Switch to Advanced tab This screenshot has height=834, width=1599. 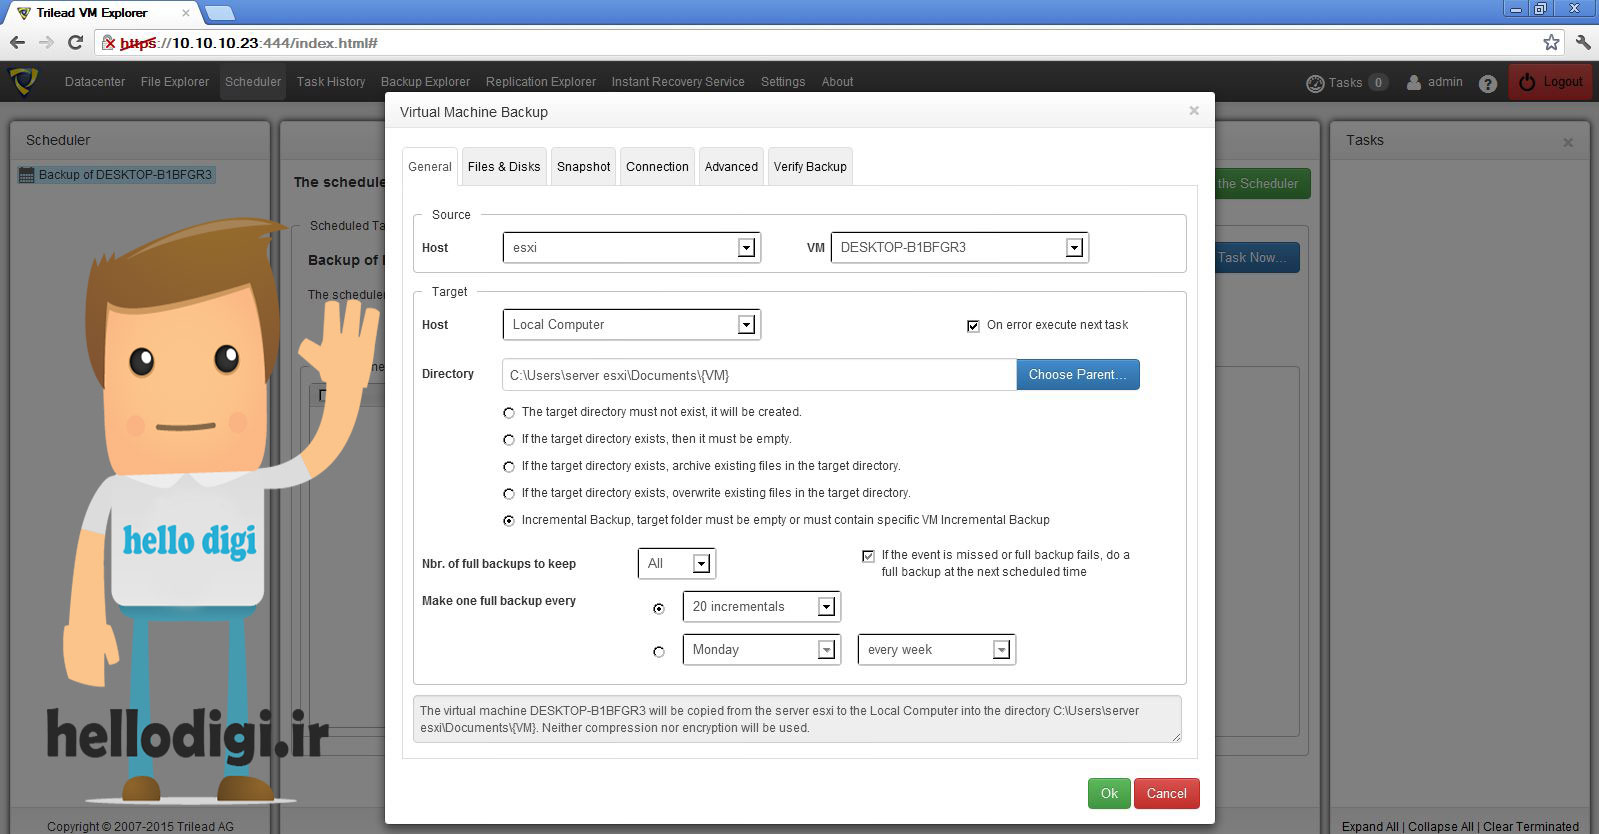pos(731,166)
